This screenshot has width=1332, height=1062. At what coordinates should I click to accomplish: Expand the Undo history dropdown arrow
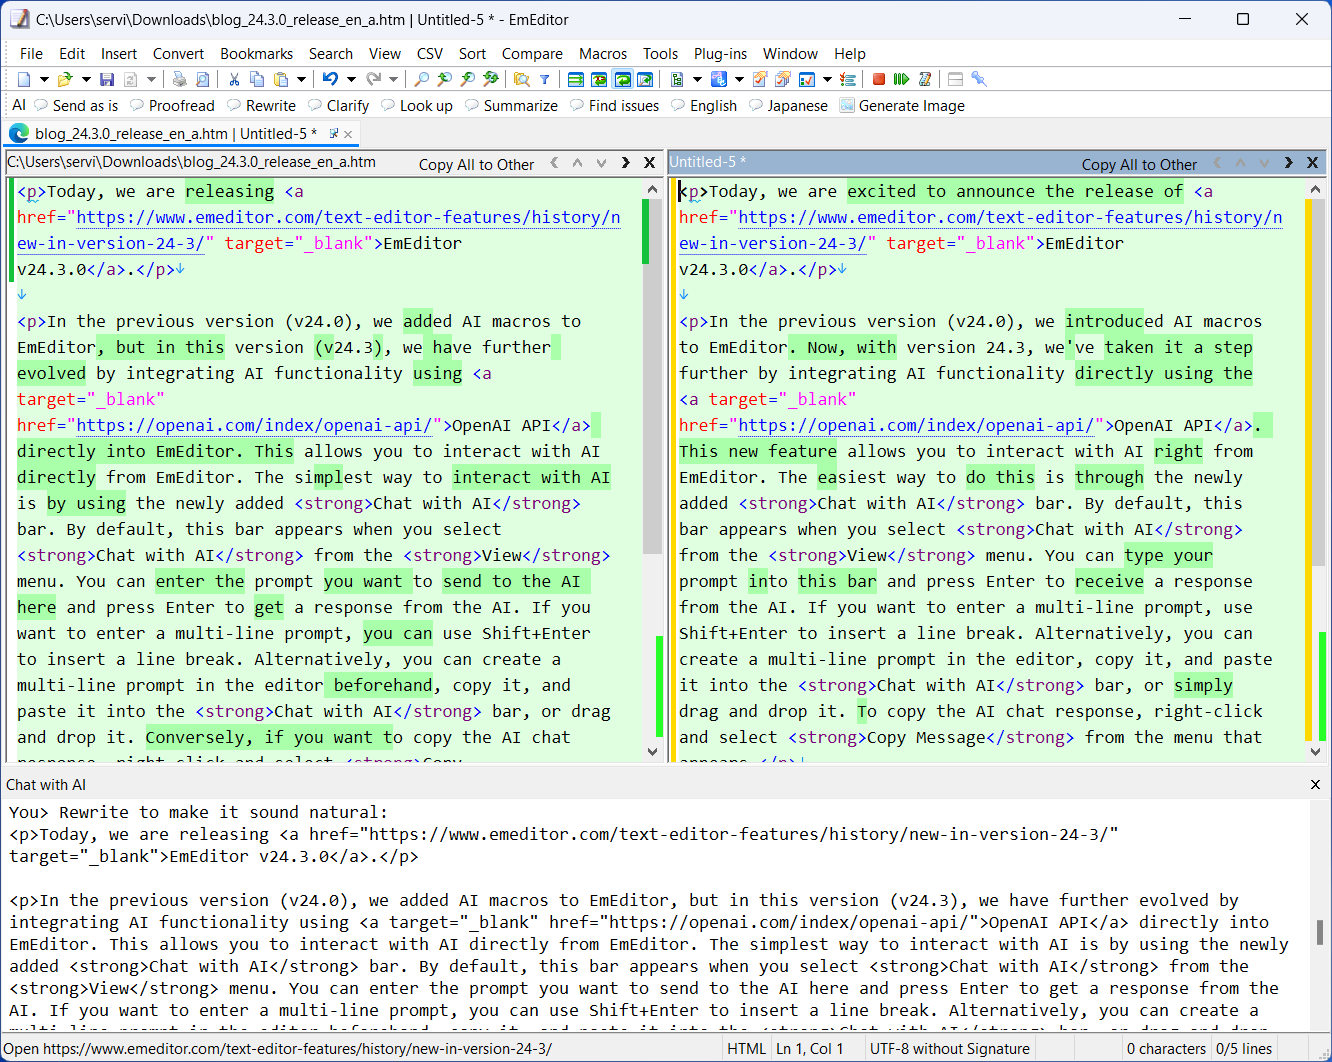coord(351,79)
